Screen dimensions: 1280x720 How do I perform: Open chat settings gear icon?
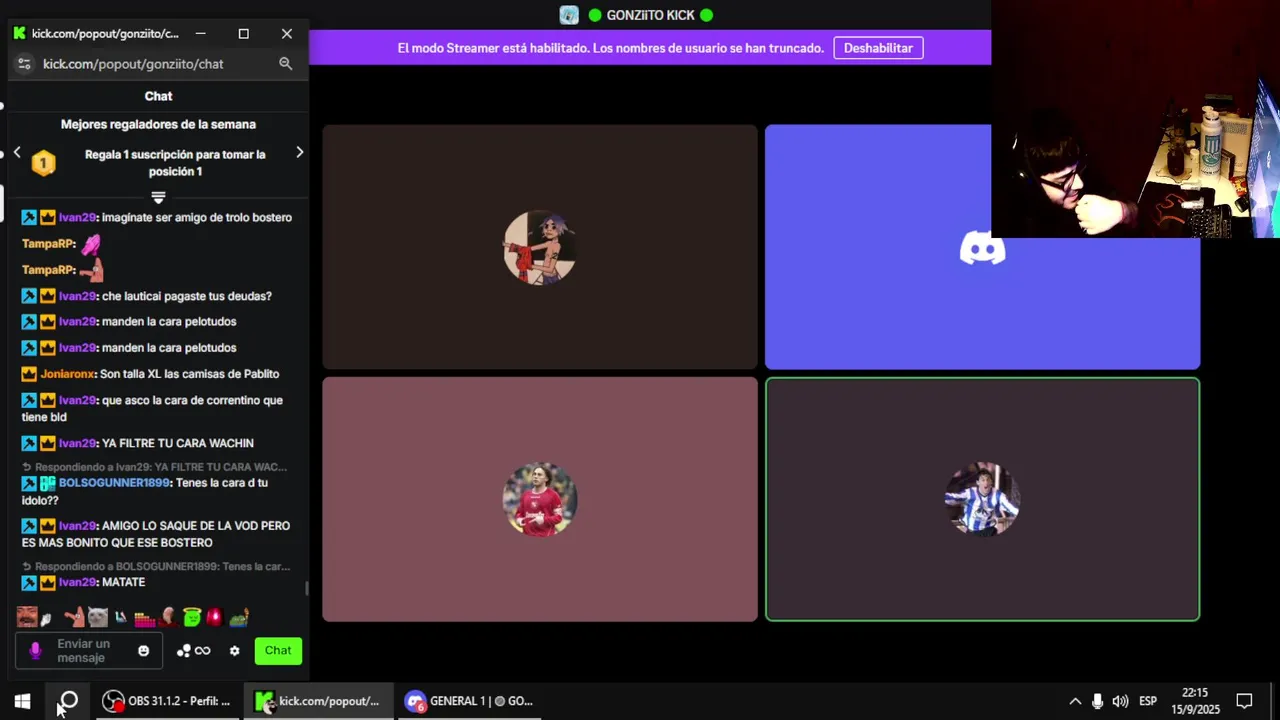click(x=234, y=651)
